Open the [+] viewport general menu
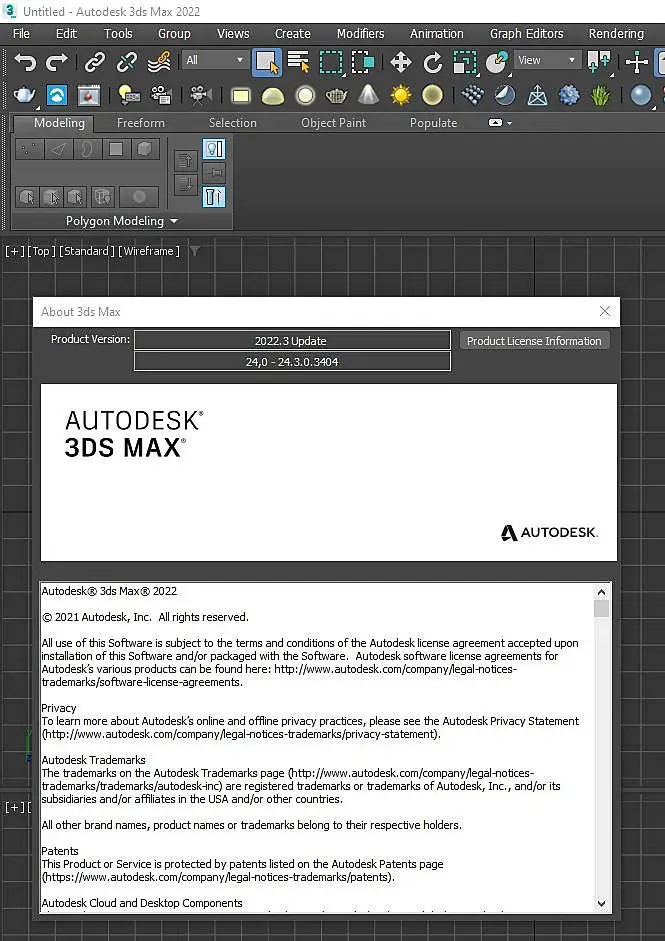This screenshot has width=665, height=941. (x=14, y=251)
